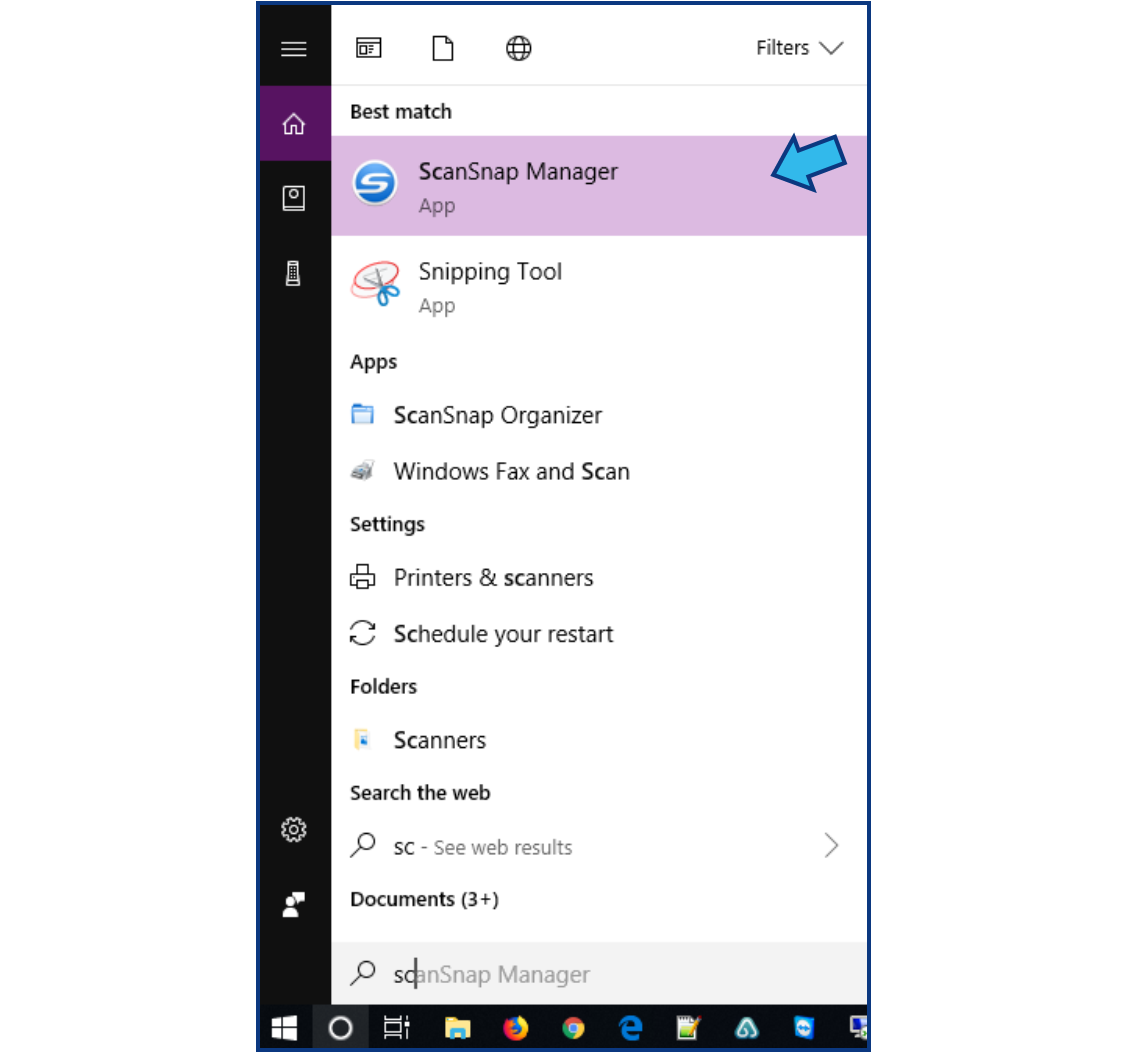Launch ScanSnap Organizer from Apps section
The height and width of the screenshot is (1053, 1123).
pyautogui.click(x=498, y=414)
